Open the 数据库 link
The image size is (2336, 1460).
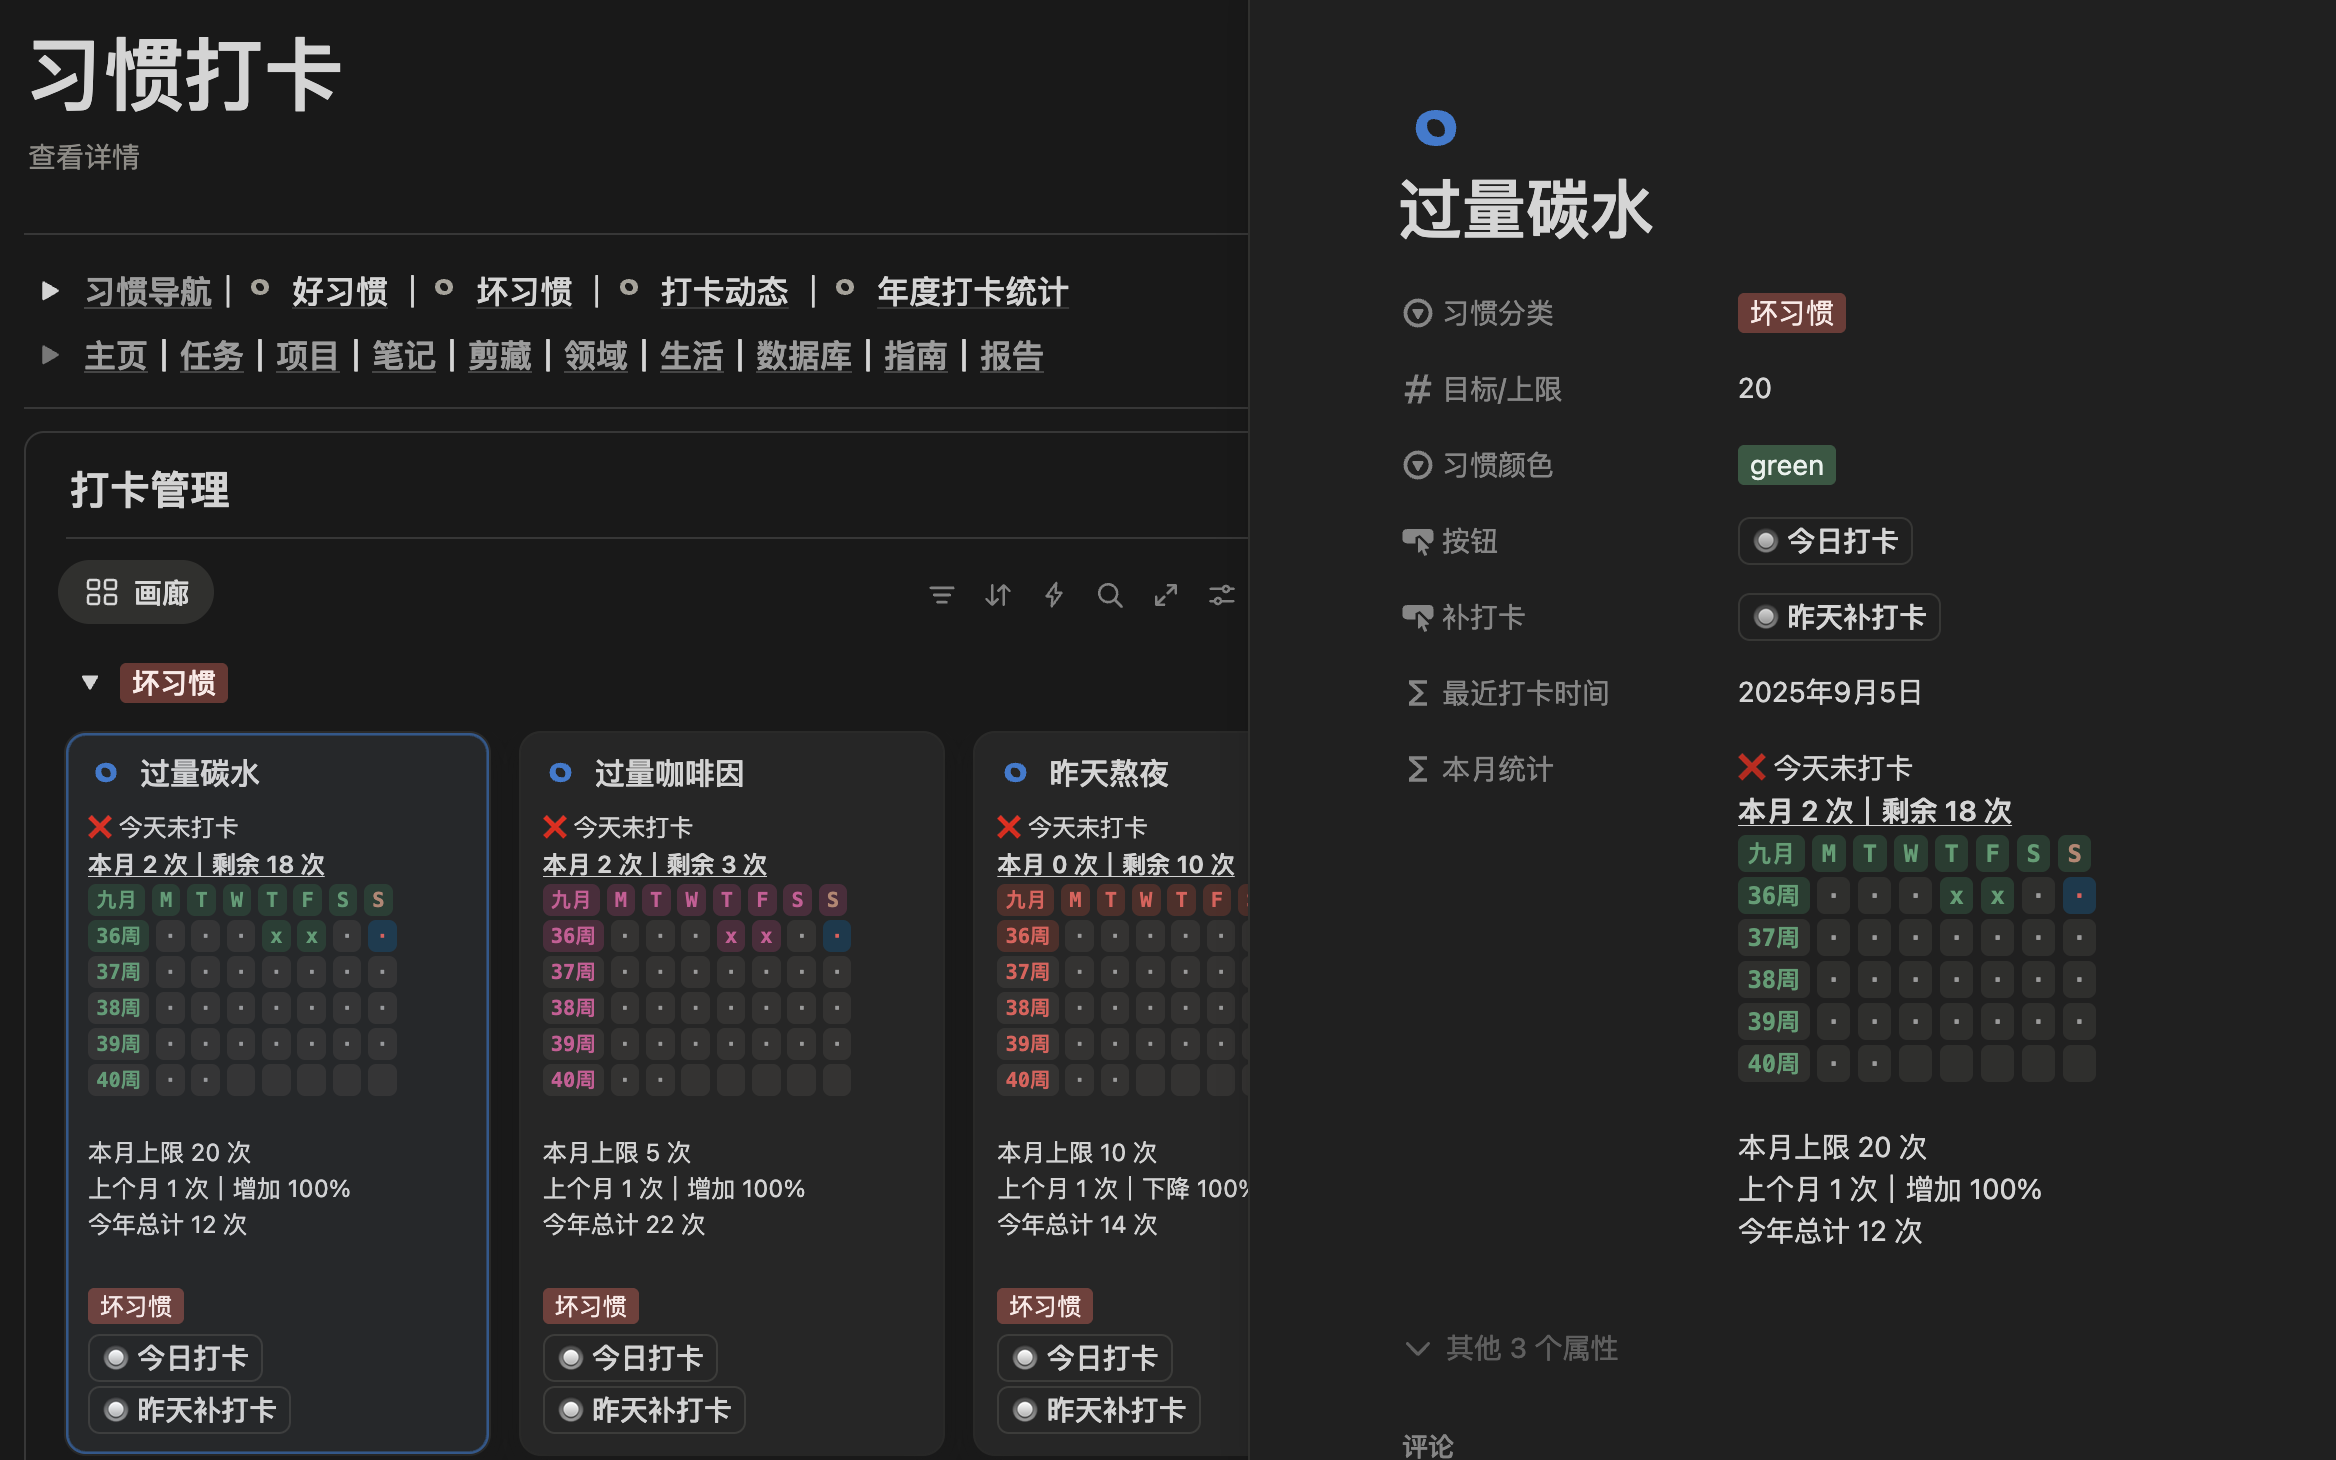[803, 356]
